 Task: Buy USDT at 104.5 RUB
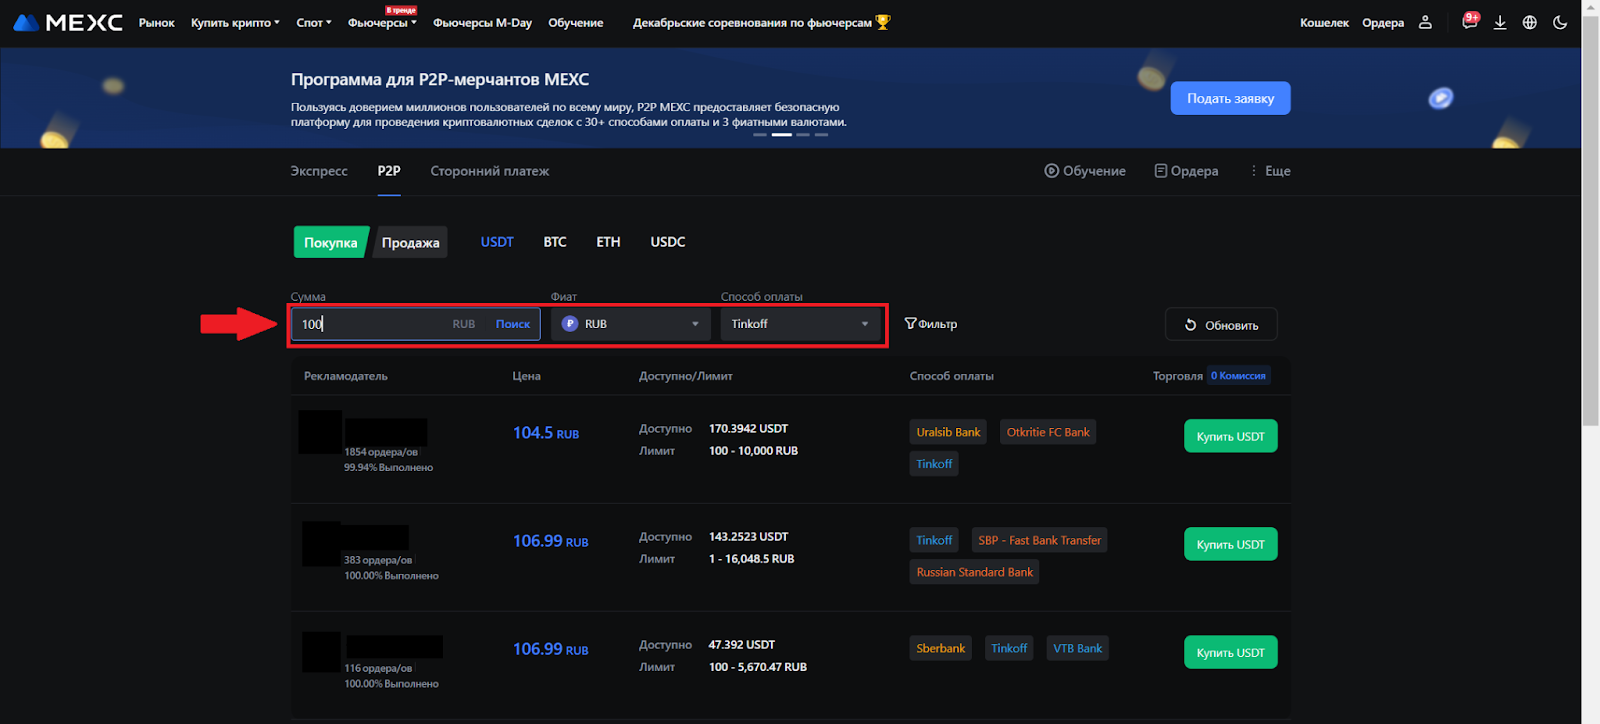click(x=1230, y=436)
